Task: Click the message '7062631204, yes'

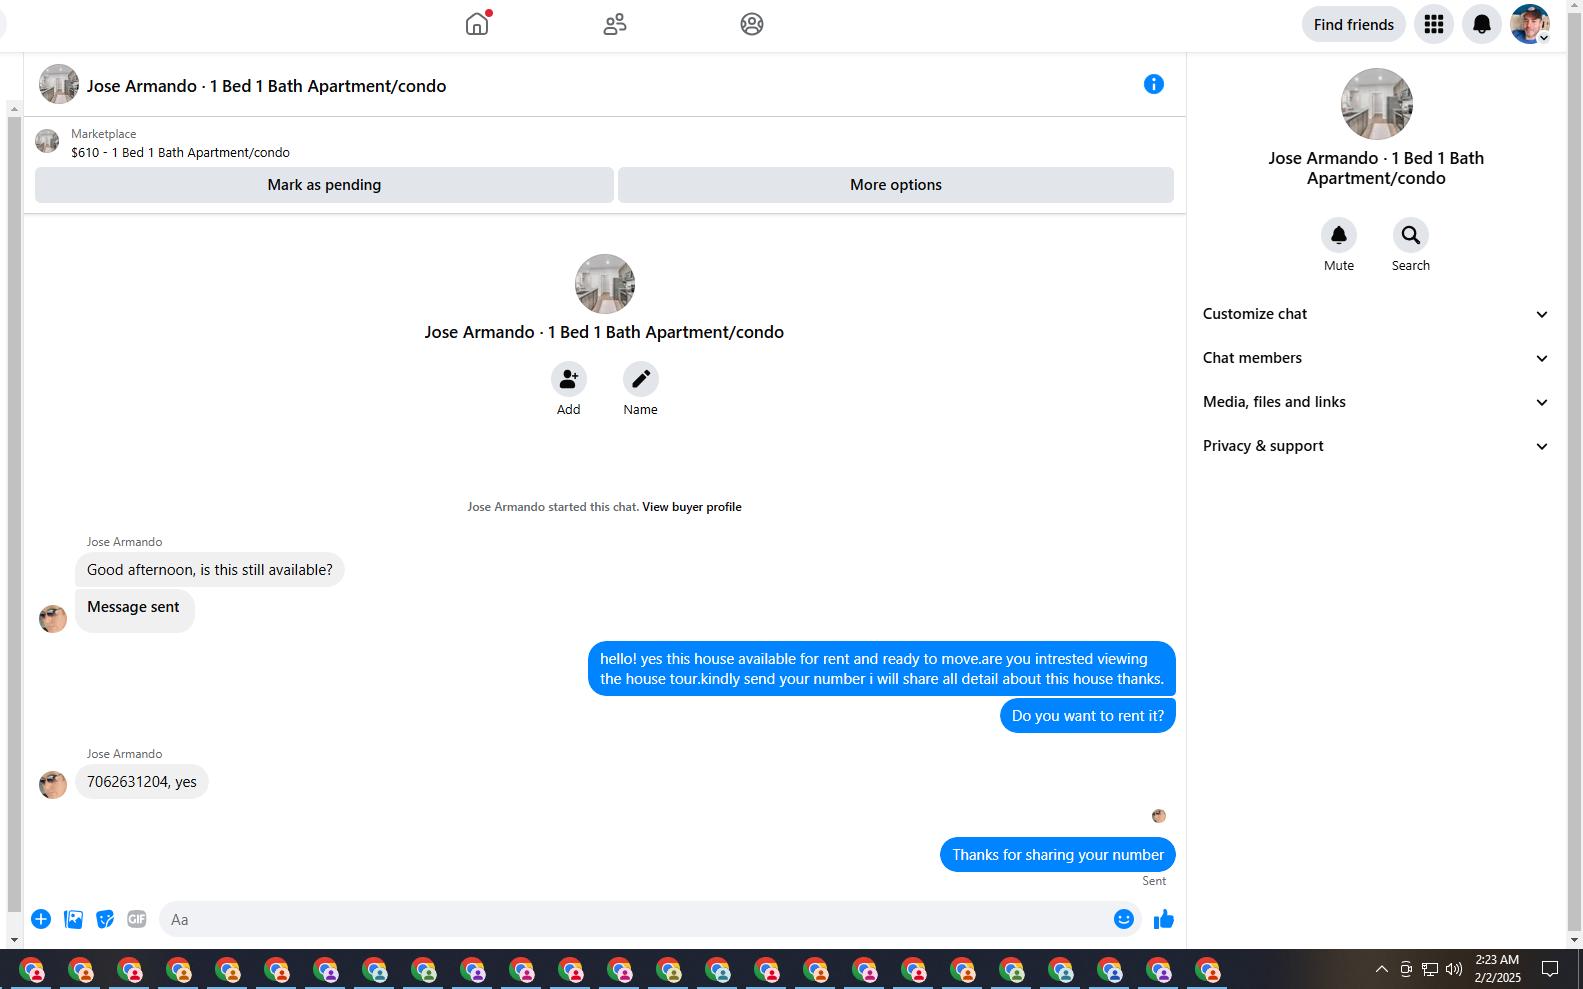Action: [142, 782]
